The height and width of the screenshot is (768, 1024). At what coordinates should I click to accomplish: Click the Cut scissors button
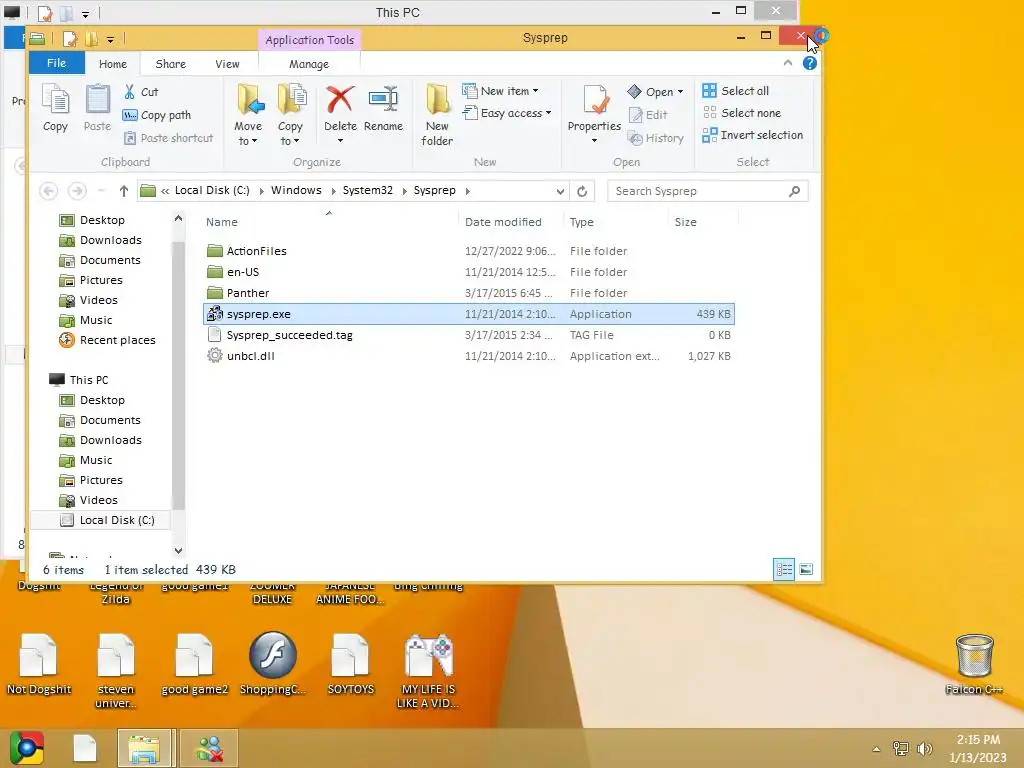pos(141,92)
